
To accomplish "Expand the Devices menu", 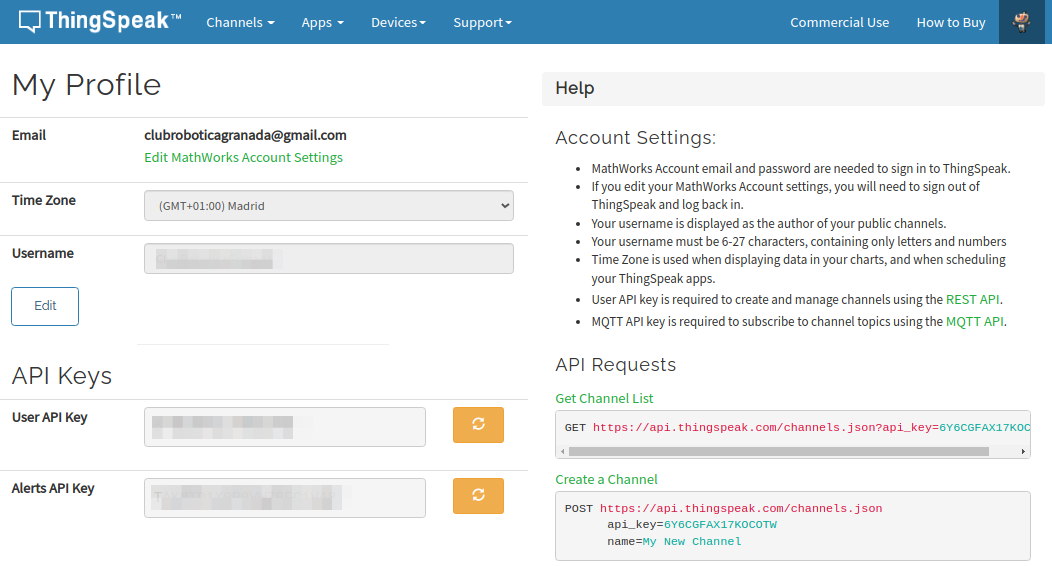I will point(399,22).
